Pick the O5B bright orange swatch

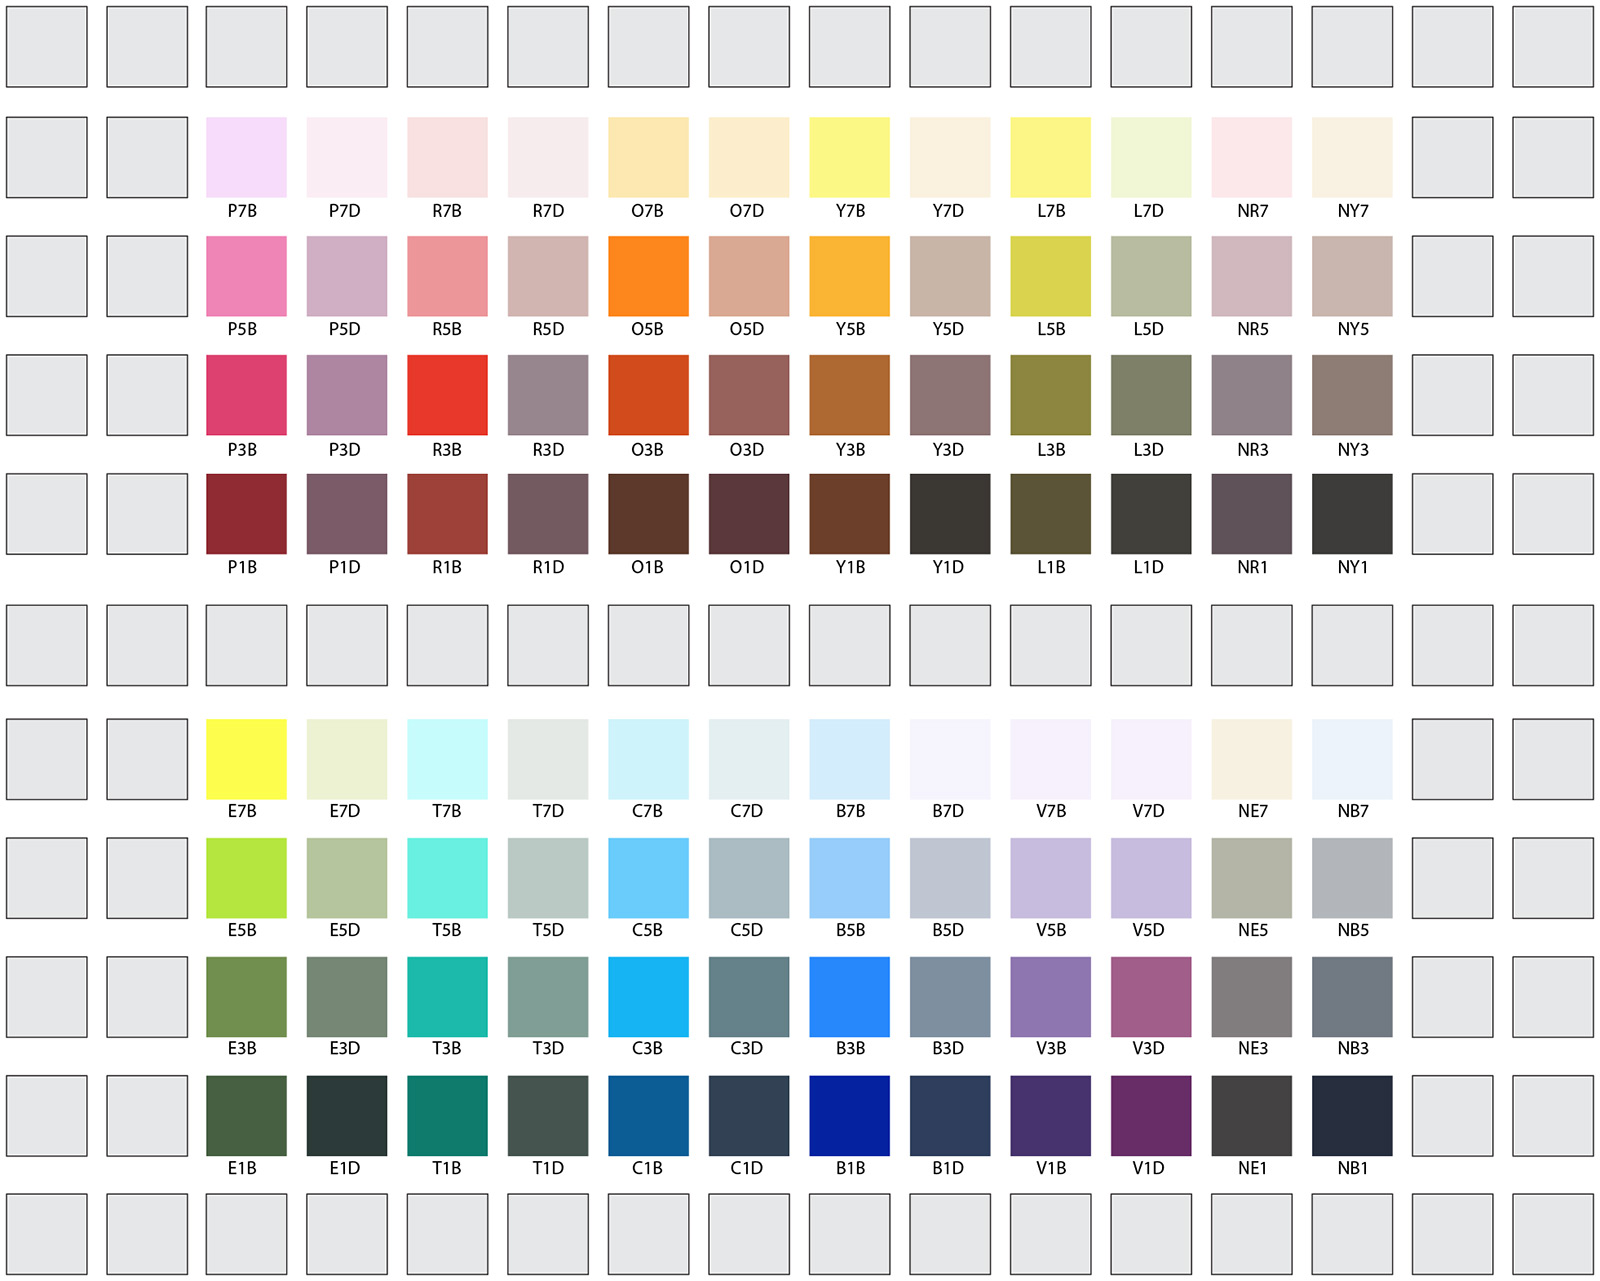click(648, 276)
